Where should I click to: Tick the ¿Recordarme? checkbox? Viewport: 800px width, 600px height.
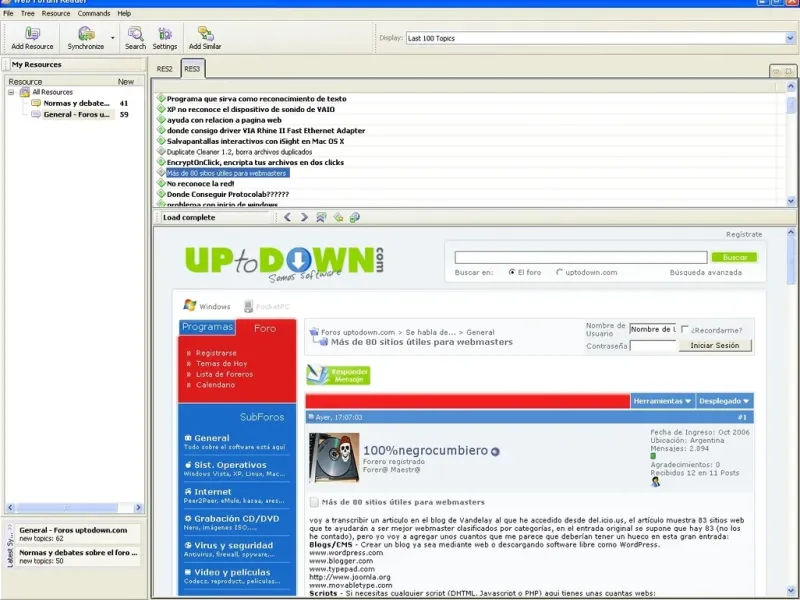tap(685, 330)
